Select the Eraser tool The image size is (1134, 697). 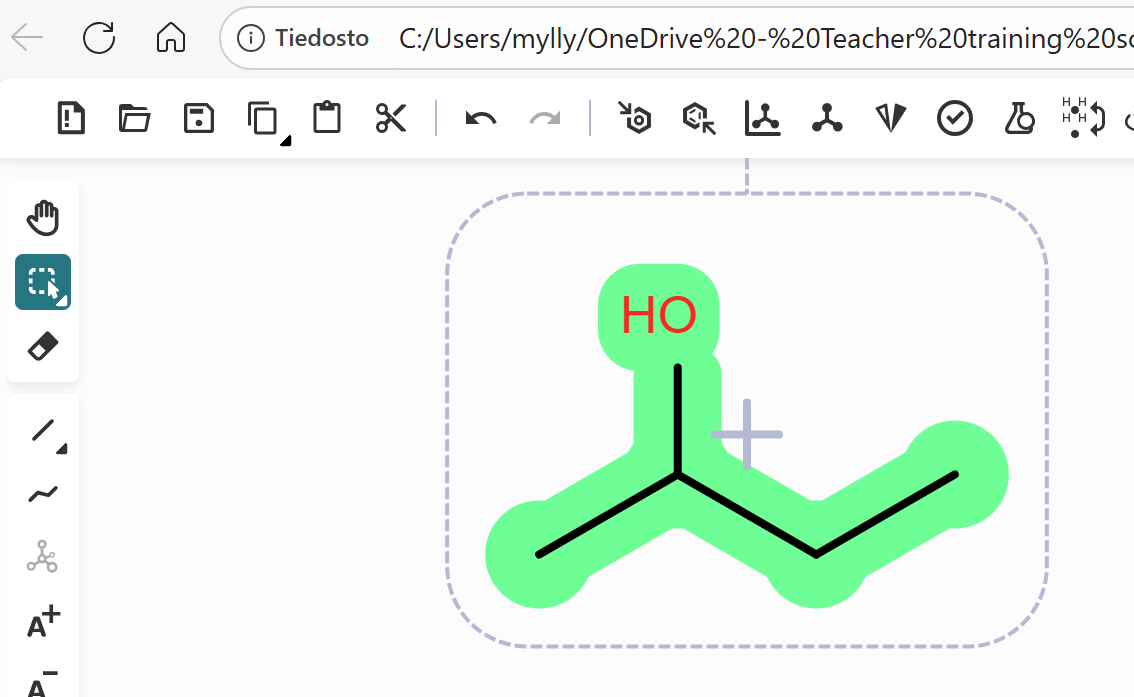click(43, 346)
